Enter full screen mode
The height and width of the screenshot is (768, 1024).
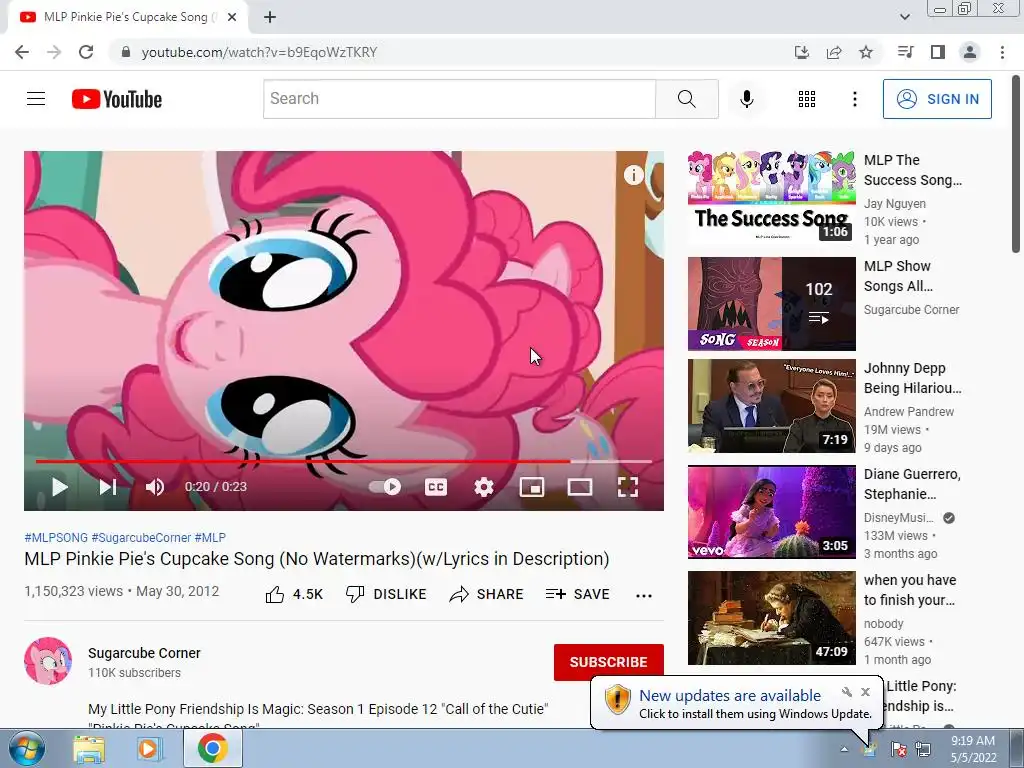point(628,487)
